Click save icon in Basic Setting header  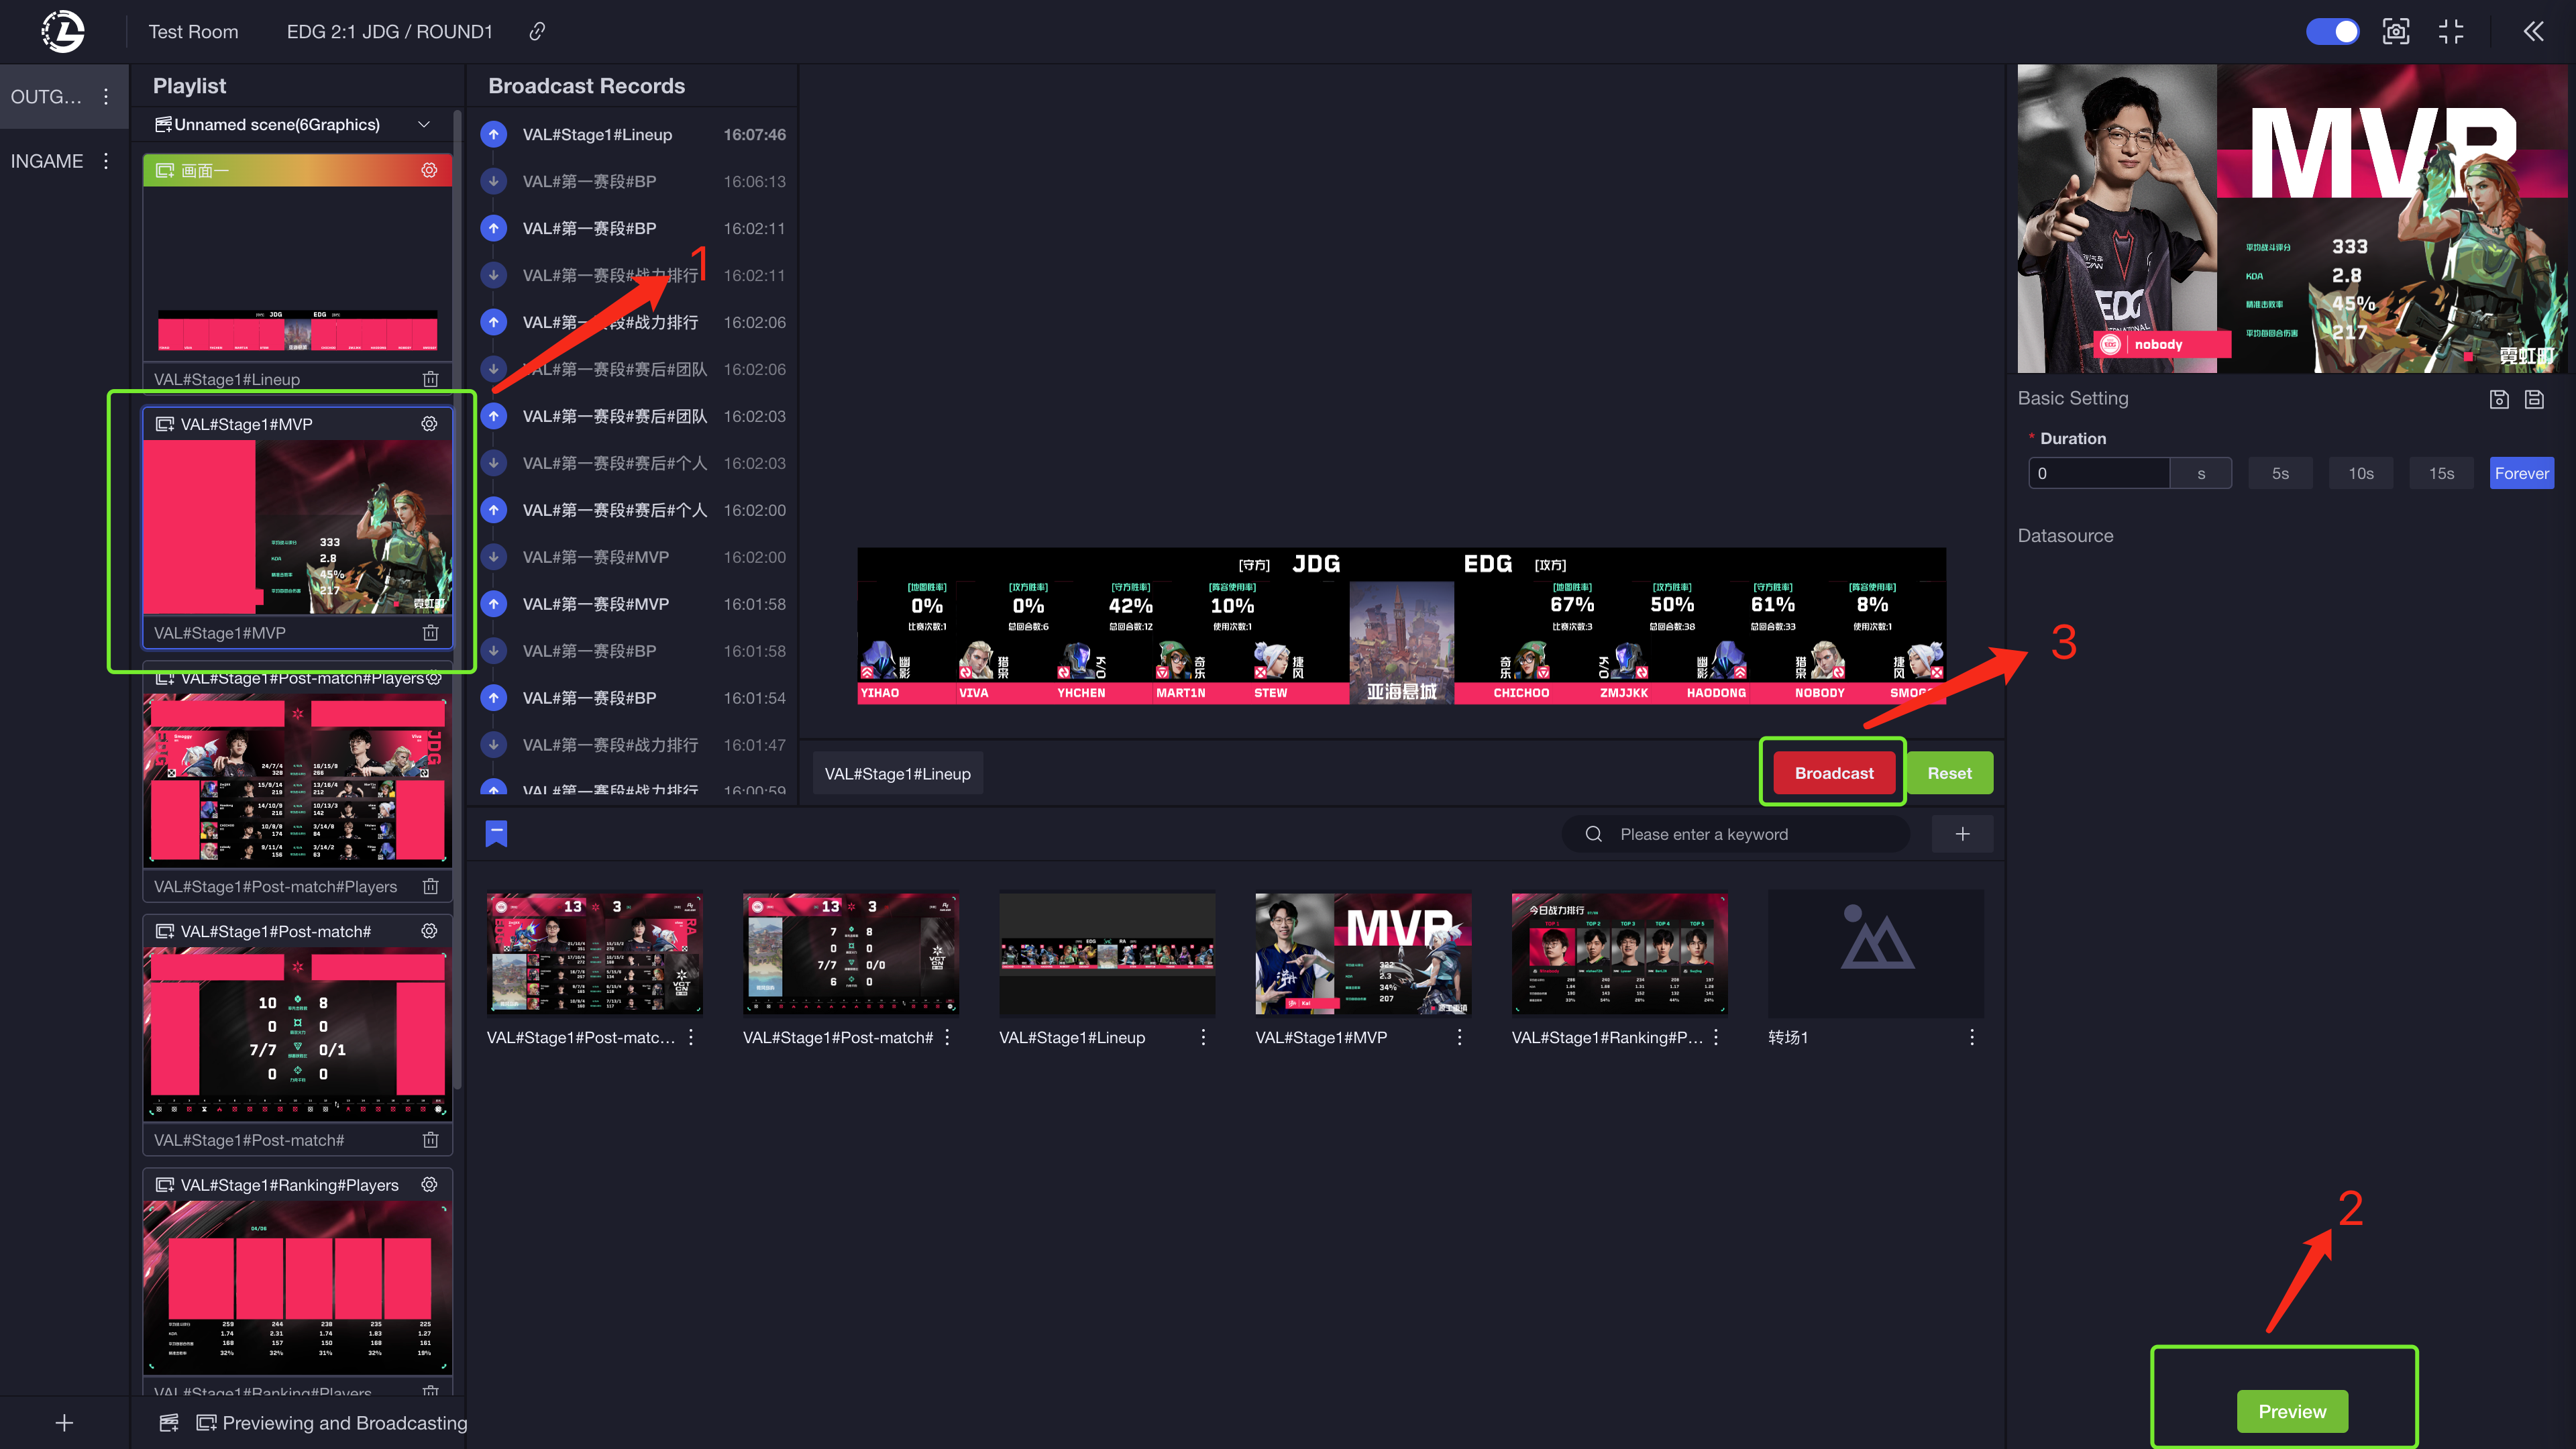click(x=2499, y=399)
